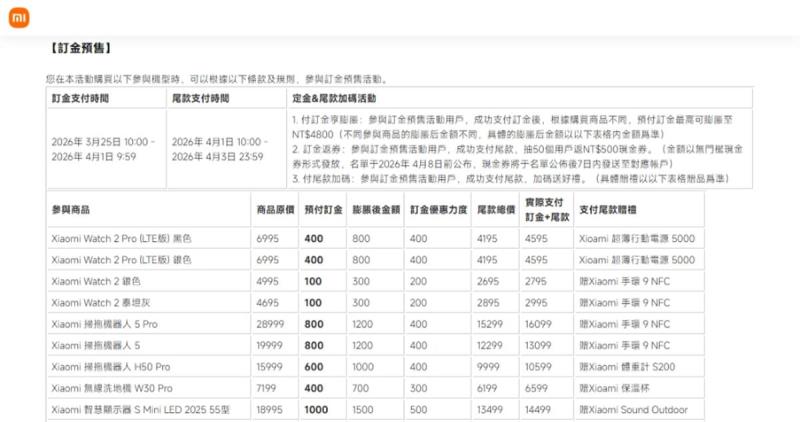Viewport: 800px width, 422px height.
Task: Select the 智慧顯示器 S Mini LED 2025 product
Action: [140, 410]
